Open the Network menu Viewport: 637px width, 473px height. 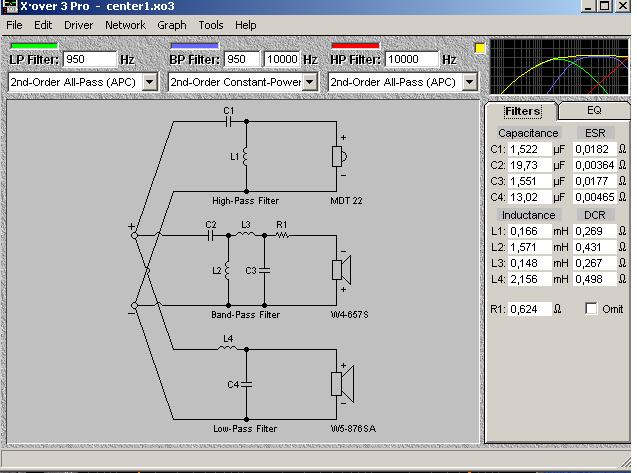tap(125, 25)
